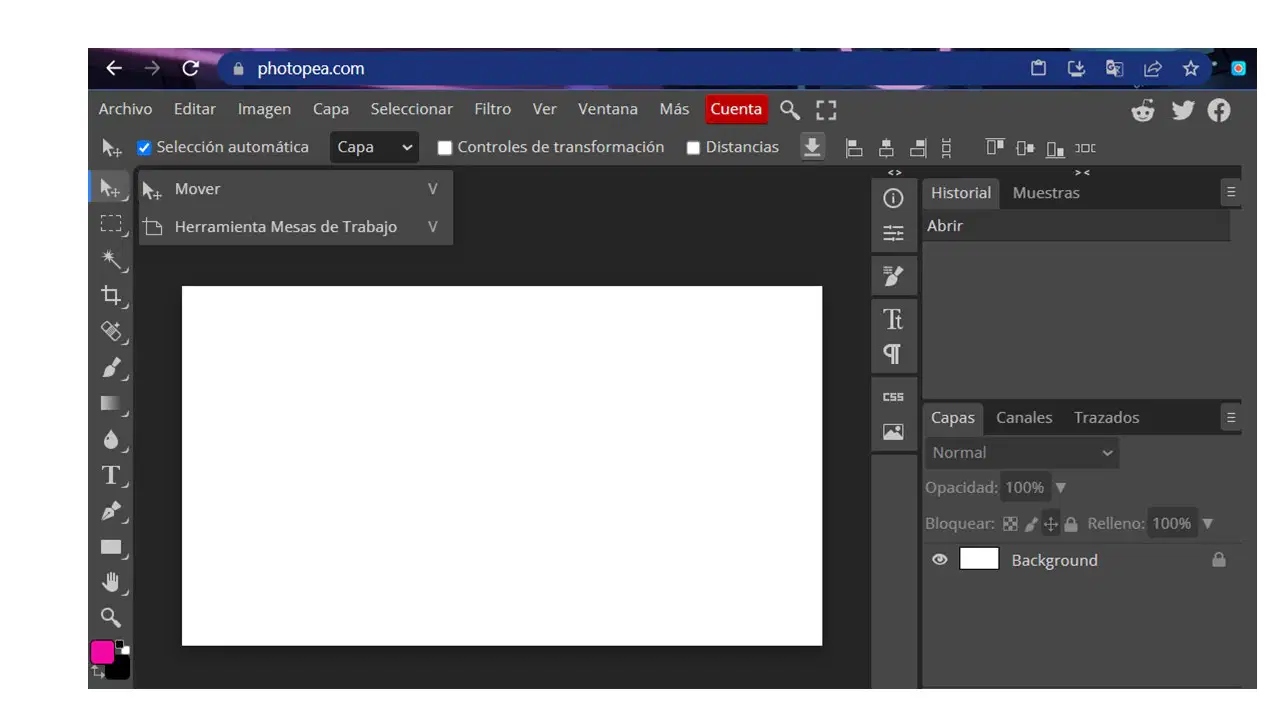The width and height of the screenshot is (1280, 720).
Task: Open the Historial panel options menu
Action: (1231, 192)
